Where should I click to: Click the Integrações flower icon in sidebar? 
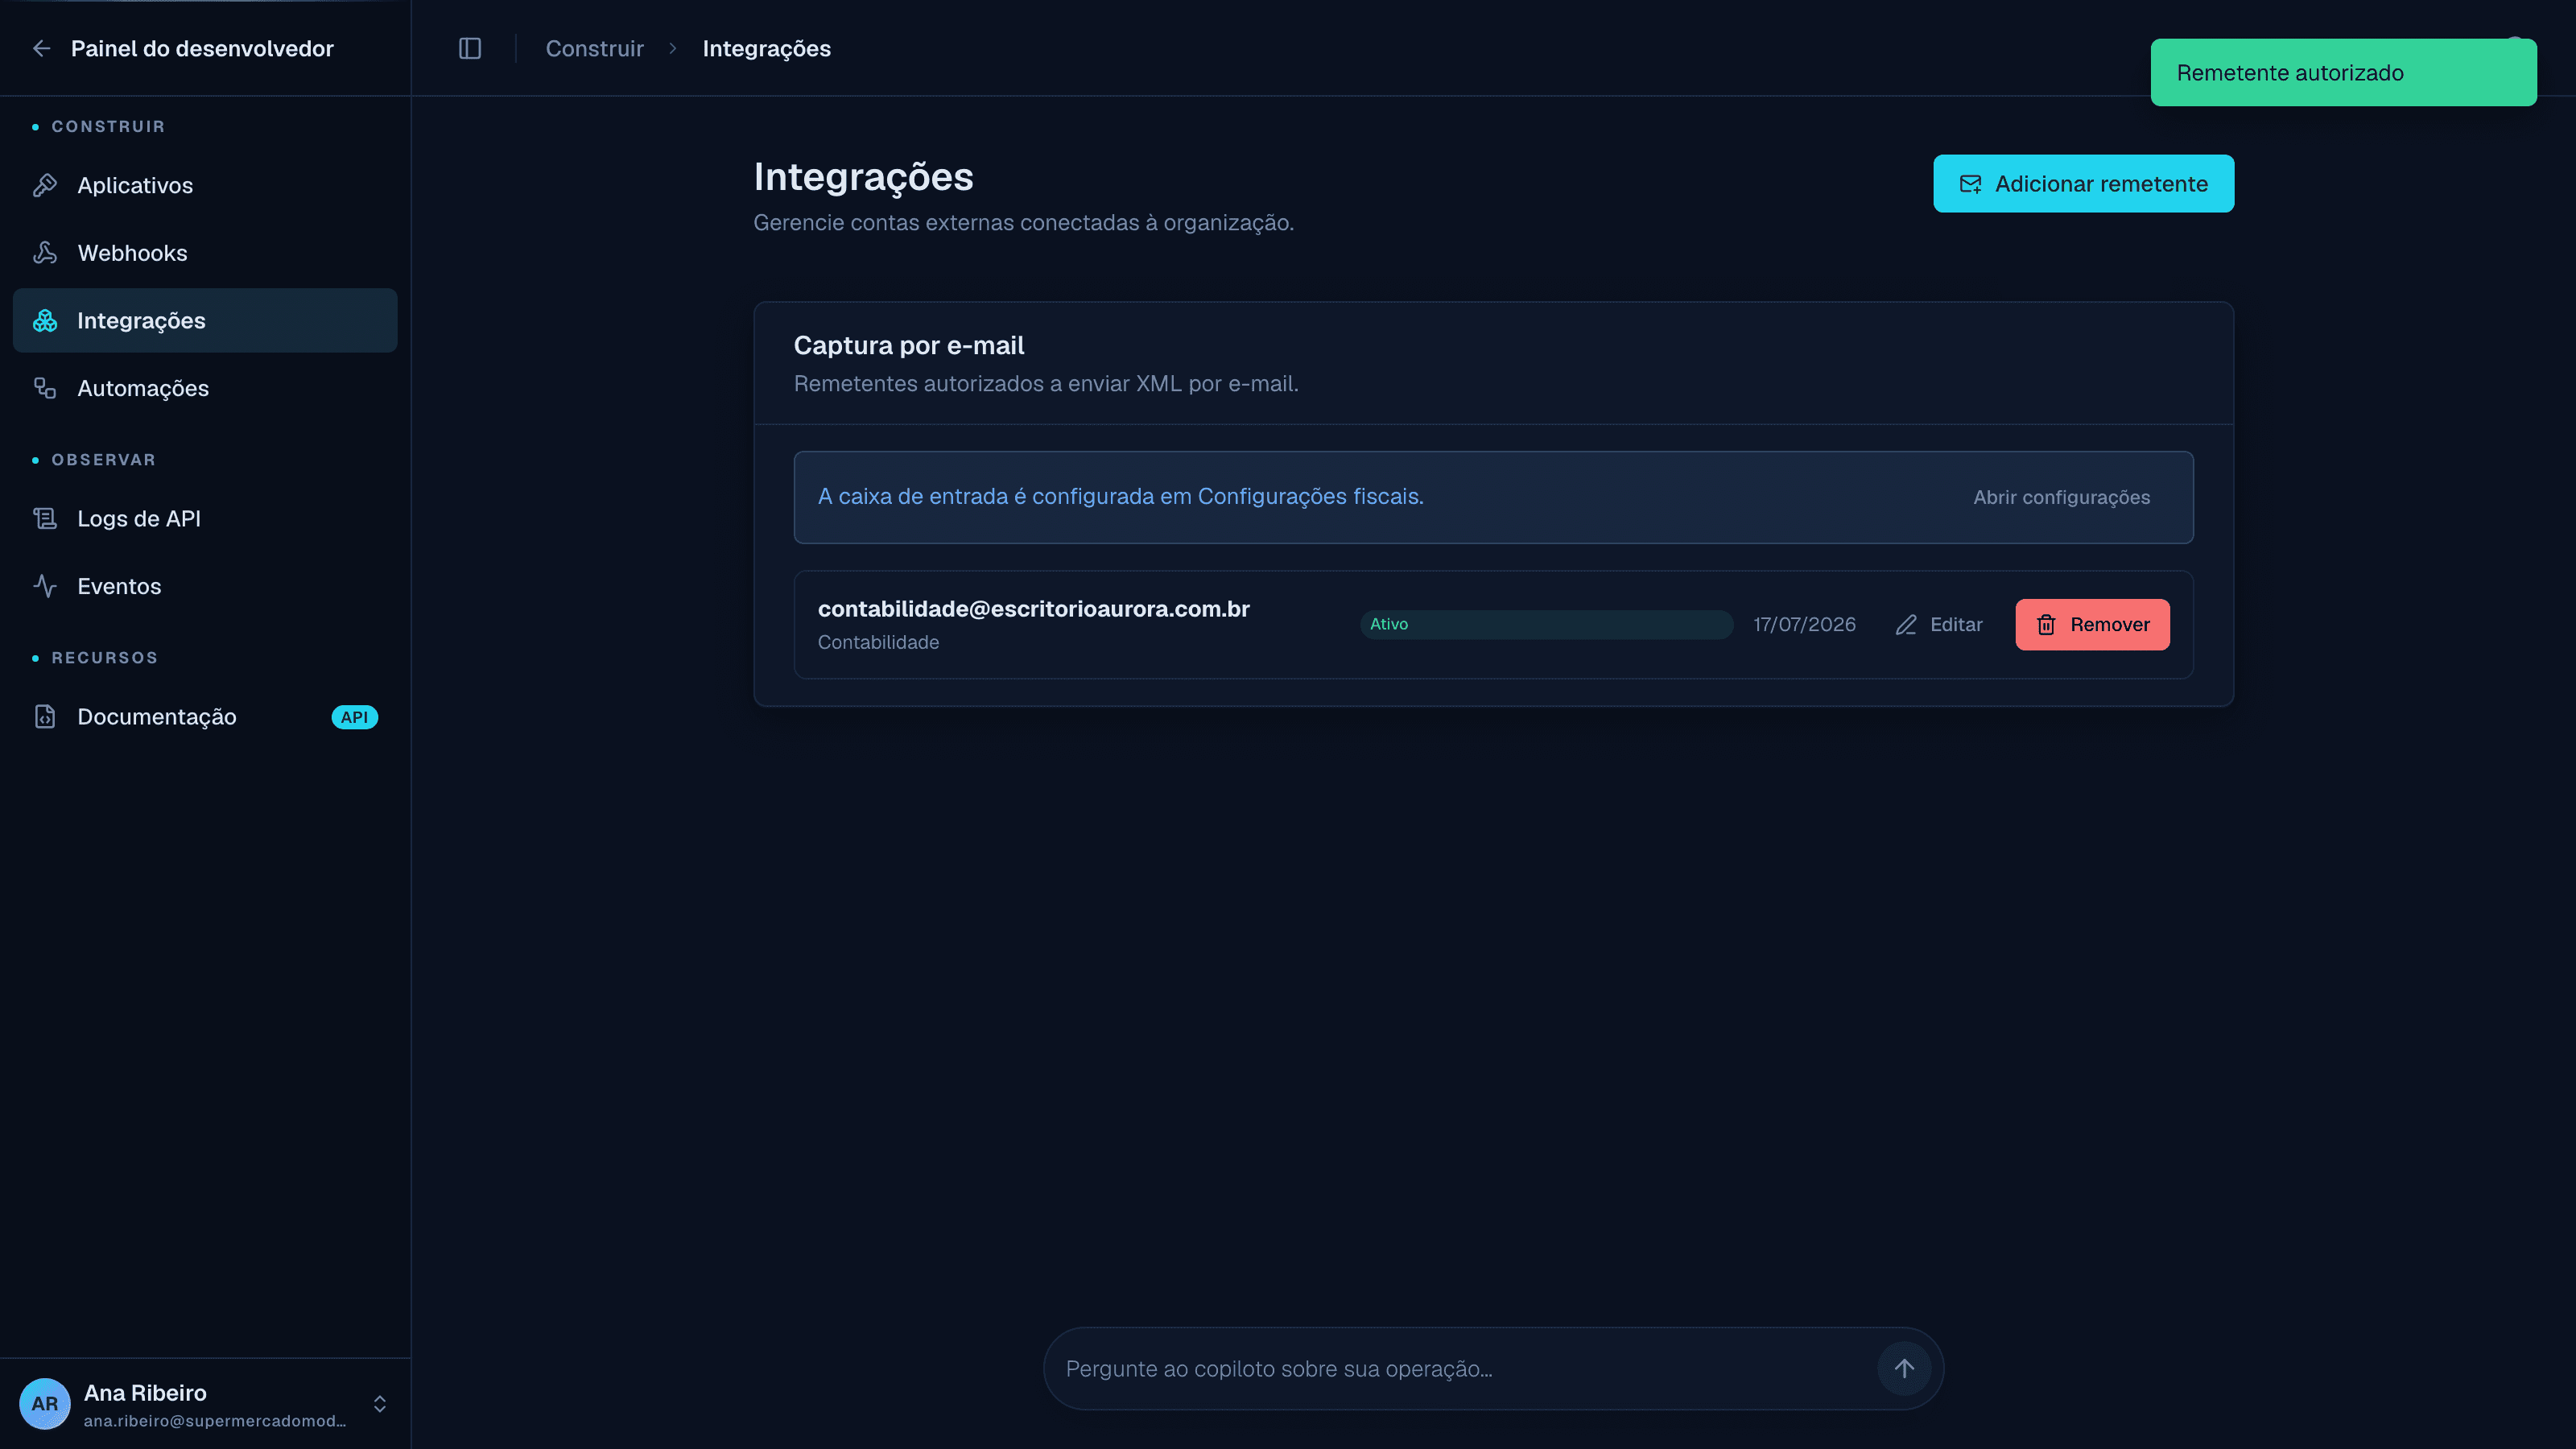tap(45, 320)
